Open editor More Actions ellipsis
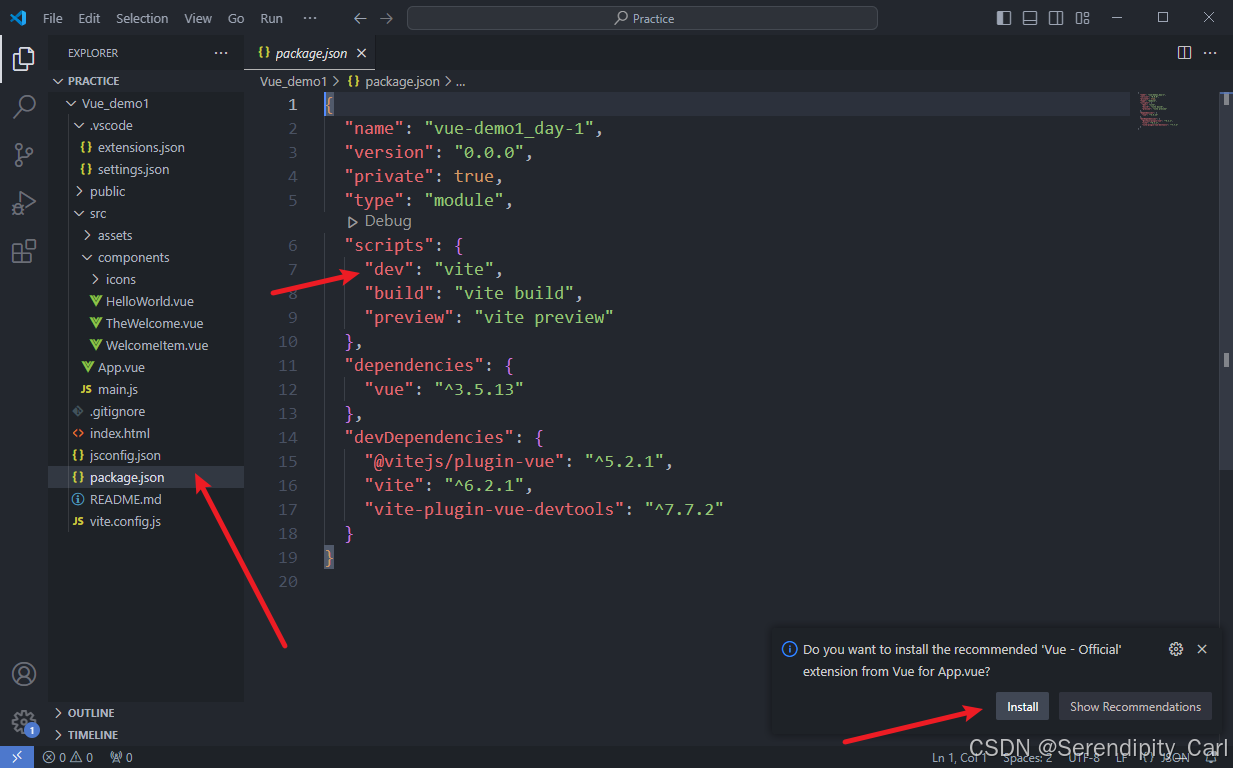Viewport: 1233px width, 768px height. tap(1210, 53)
